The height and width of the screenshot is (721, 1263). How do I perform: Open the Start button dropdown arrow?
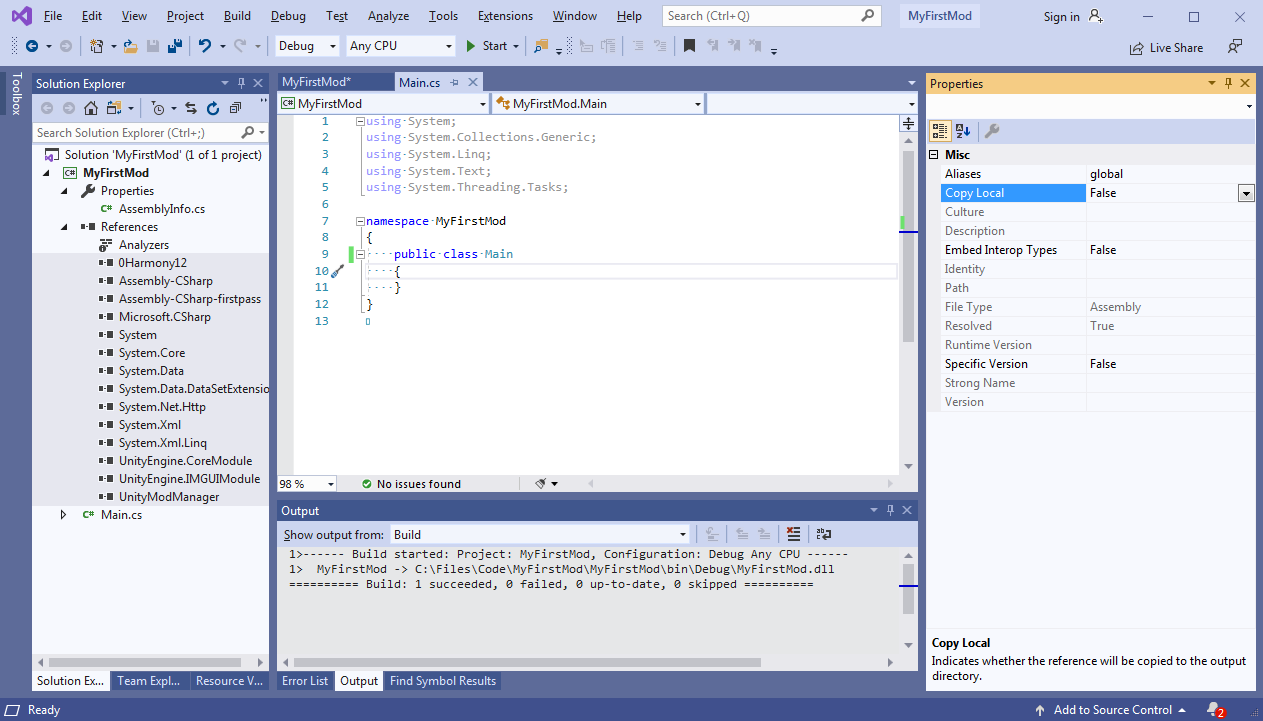(516, 46)
